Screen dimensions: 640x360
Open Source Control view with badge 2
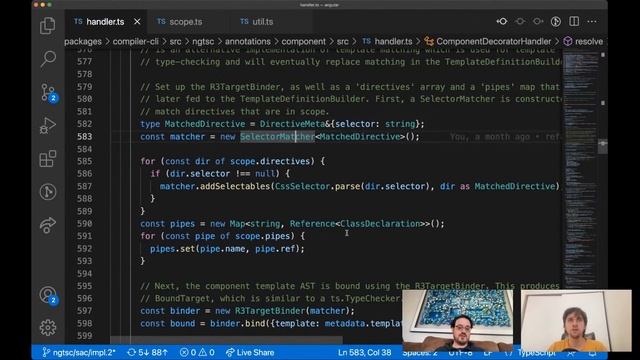pos(48,92)
